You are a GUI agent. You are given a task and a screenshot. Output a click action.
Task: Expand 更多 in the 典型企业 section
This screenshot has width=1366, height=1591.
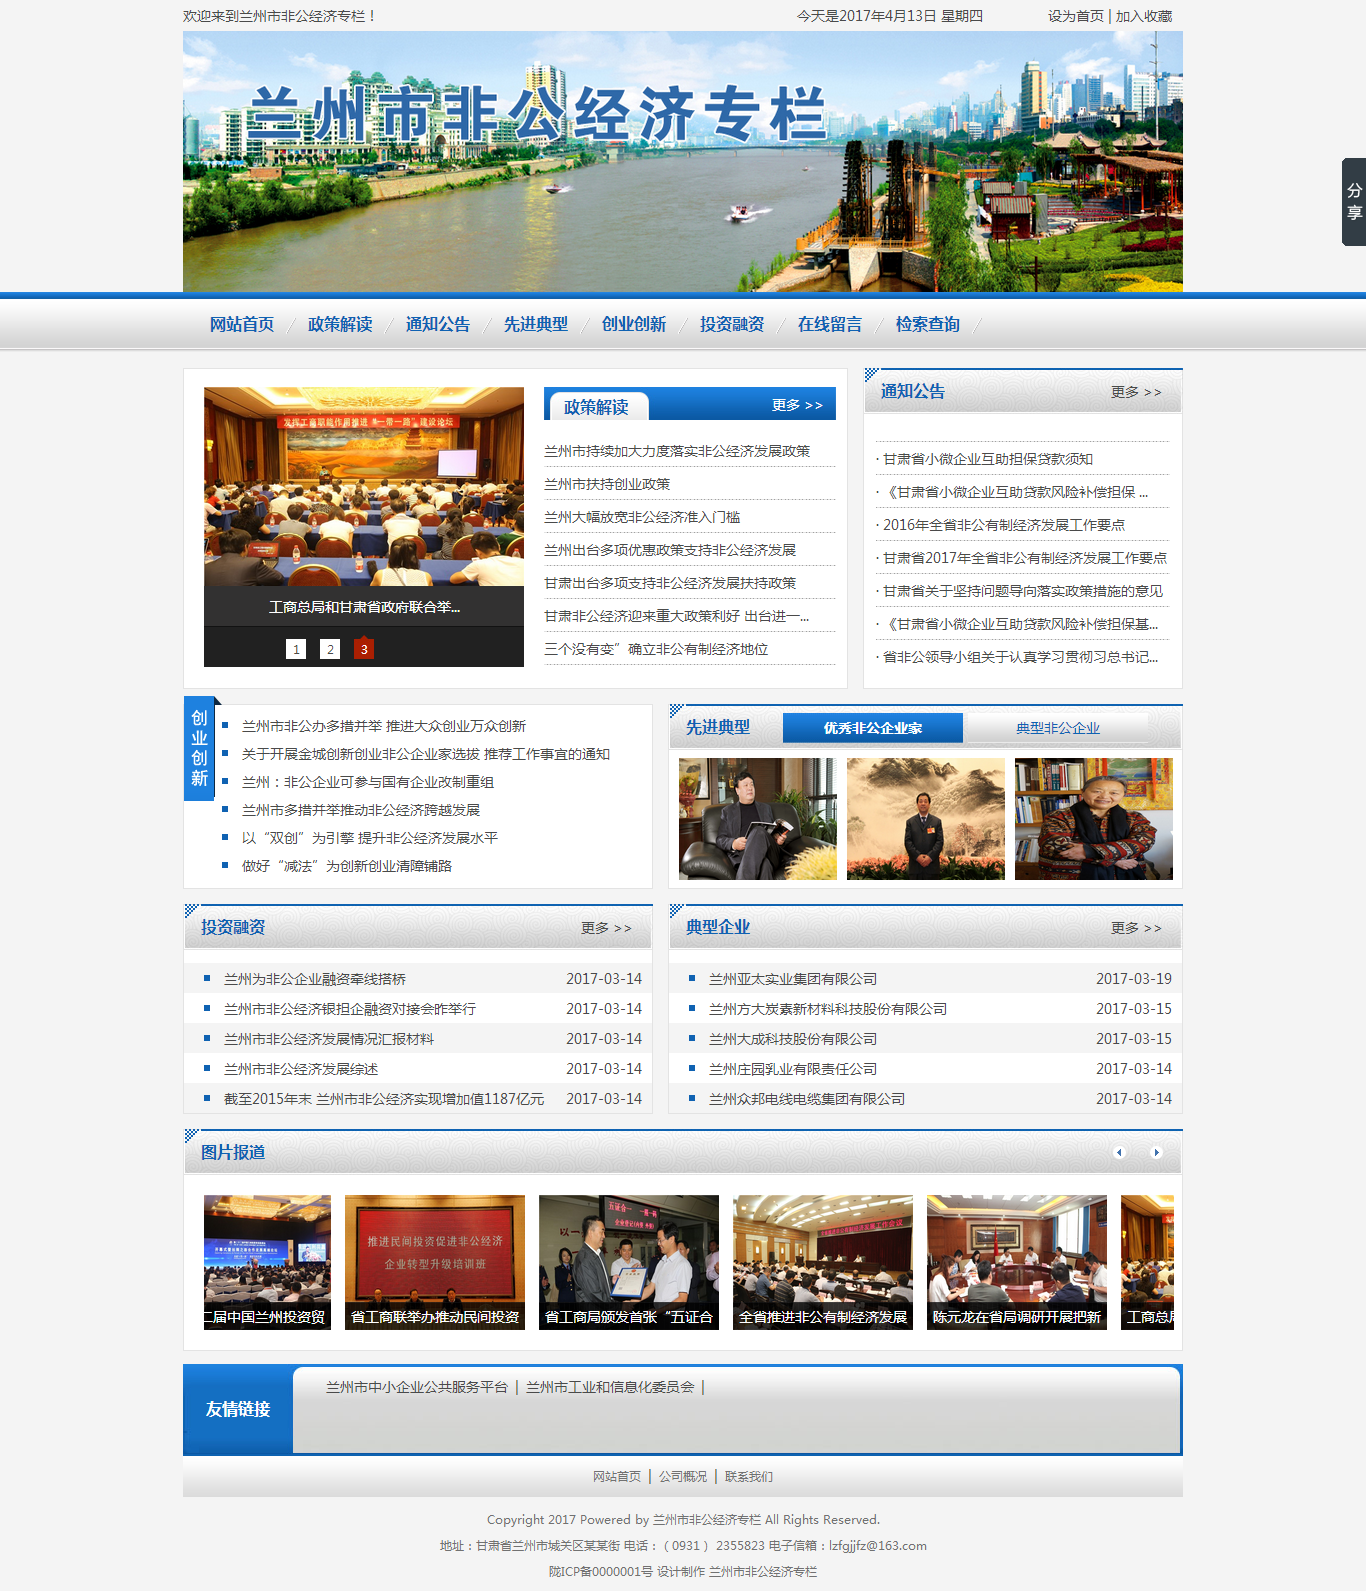[1135, 928]
